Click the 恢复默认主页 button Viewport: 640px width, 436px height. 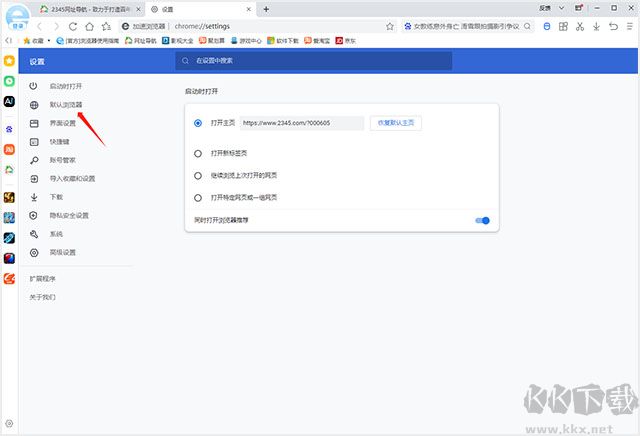(396, 123)
